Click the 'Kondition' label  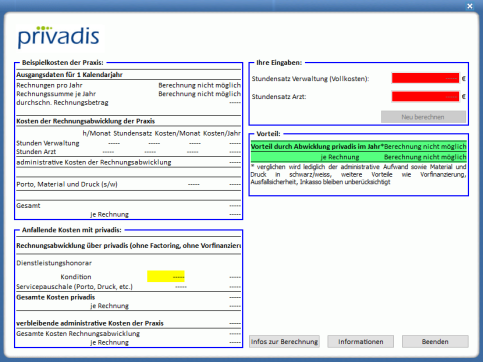click(76, 277)
